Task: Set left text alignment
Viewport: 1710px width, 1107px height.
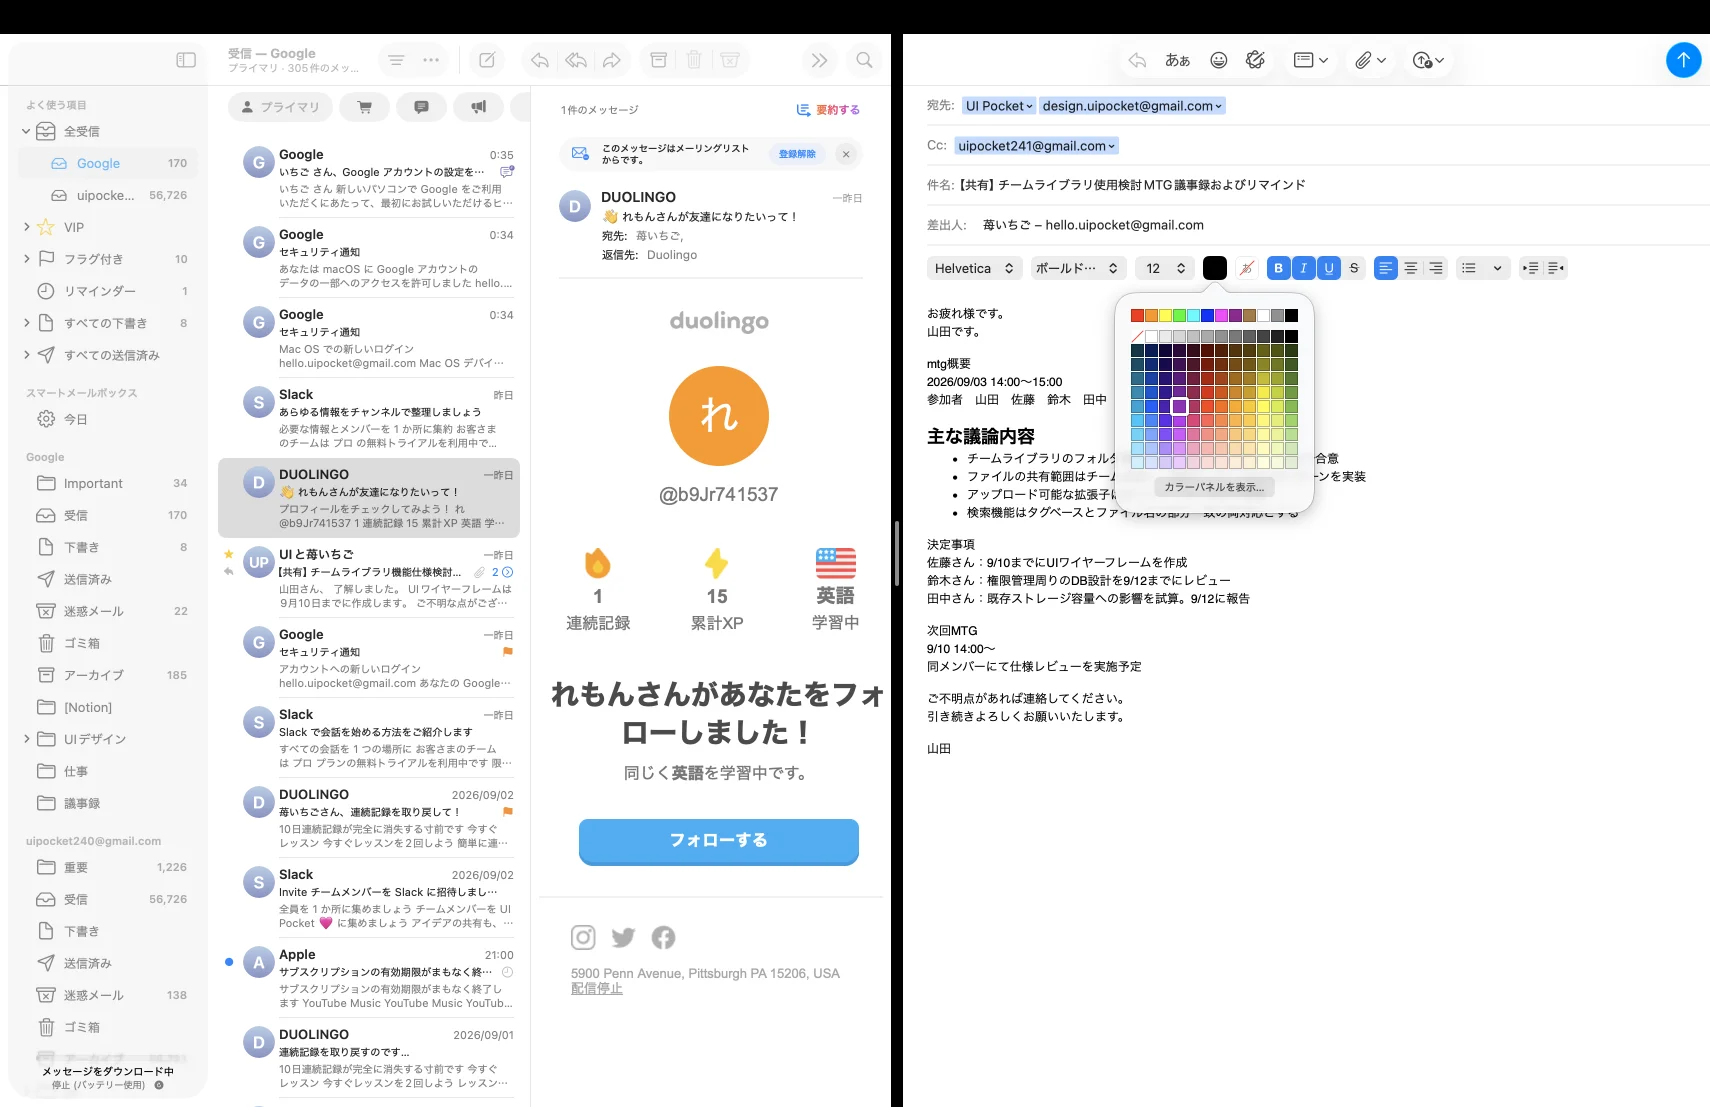Action: (1385, 268)
